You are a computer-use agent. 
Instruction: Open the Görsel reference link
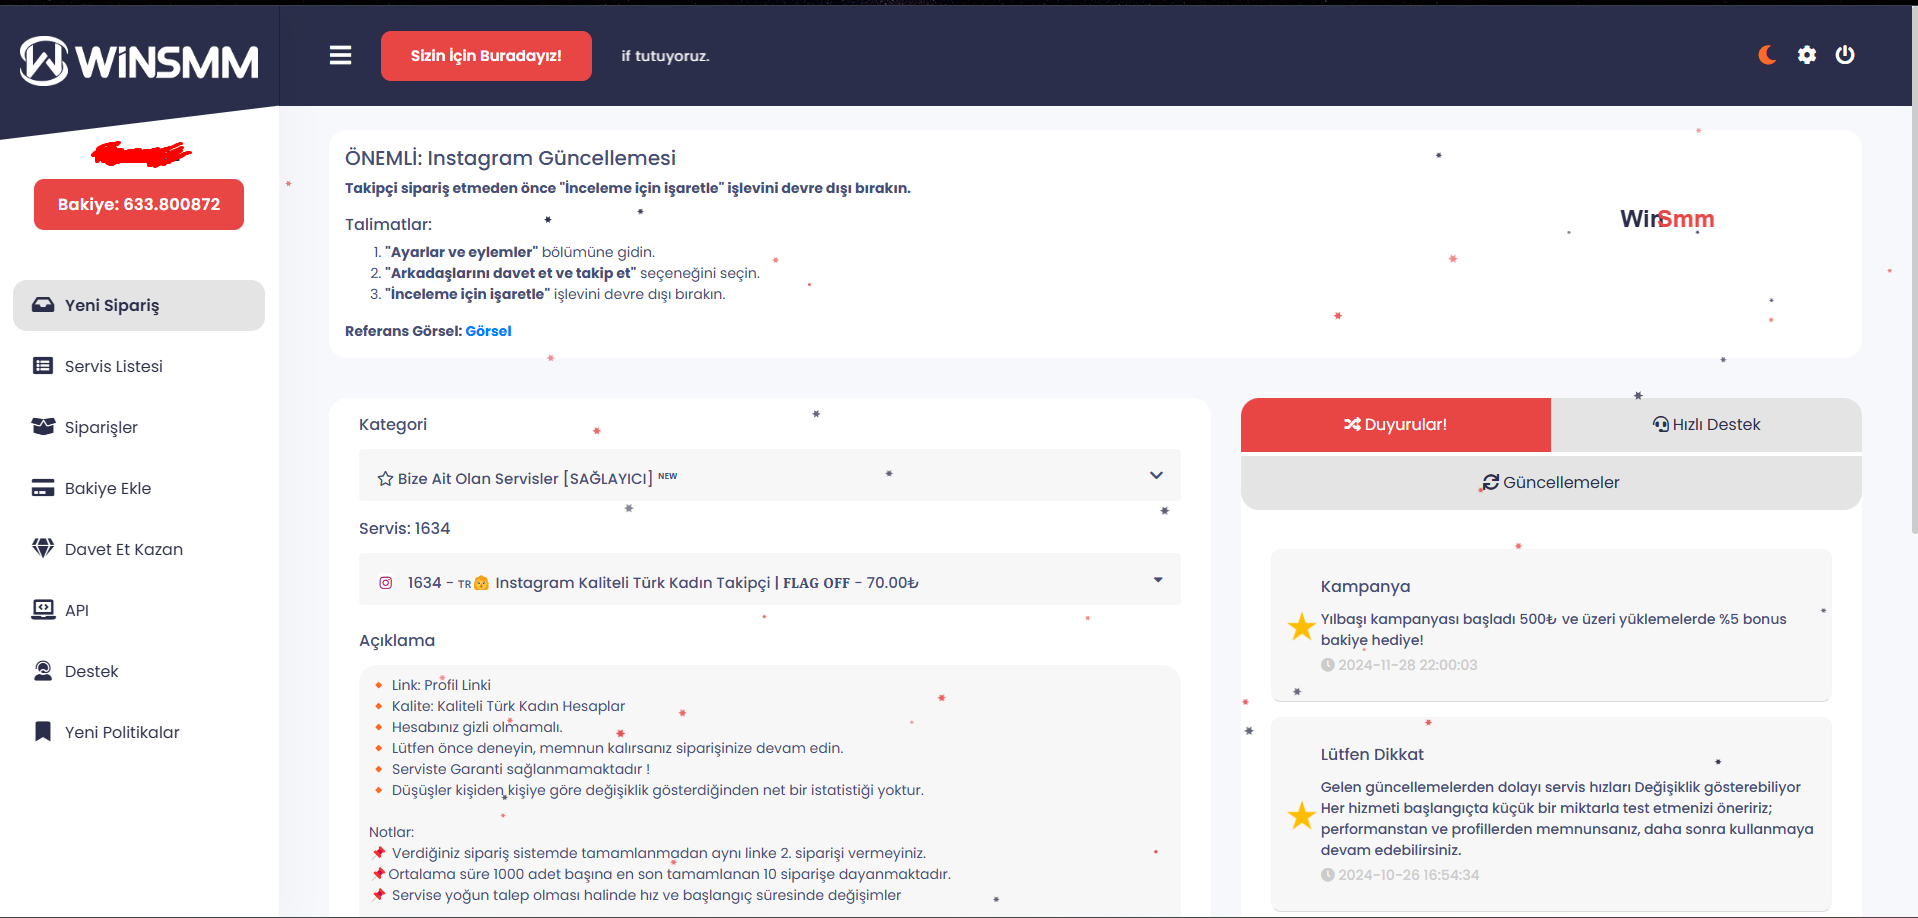(x=488, y=331)
